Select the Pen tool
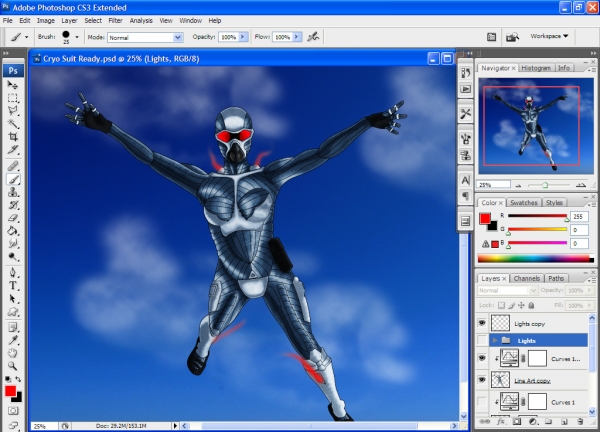Screen dimensions: 600x432 point(13,272)
